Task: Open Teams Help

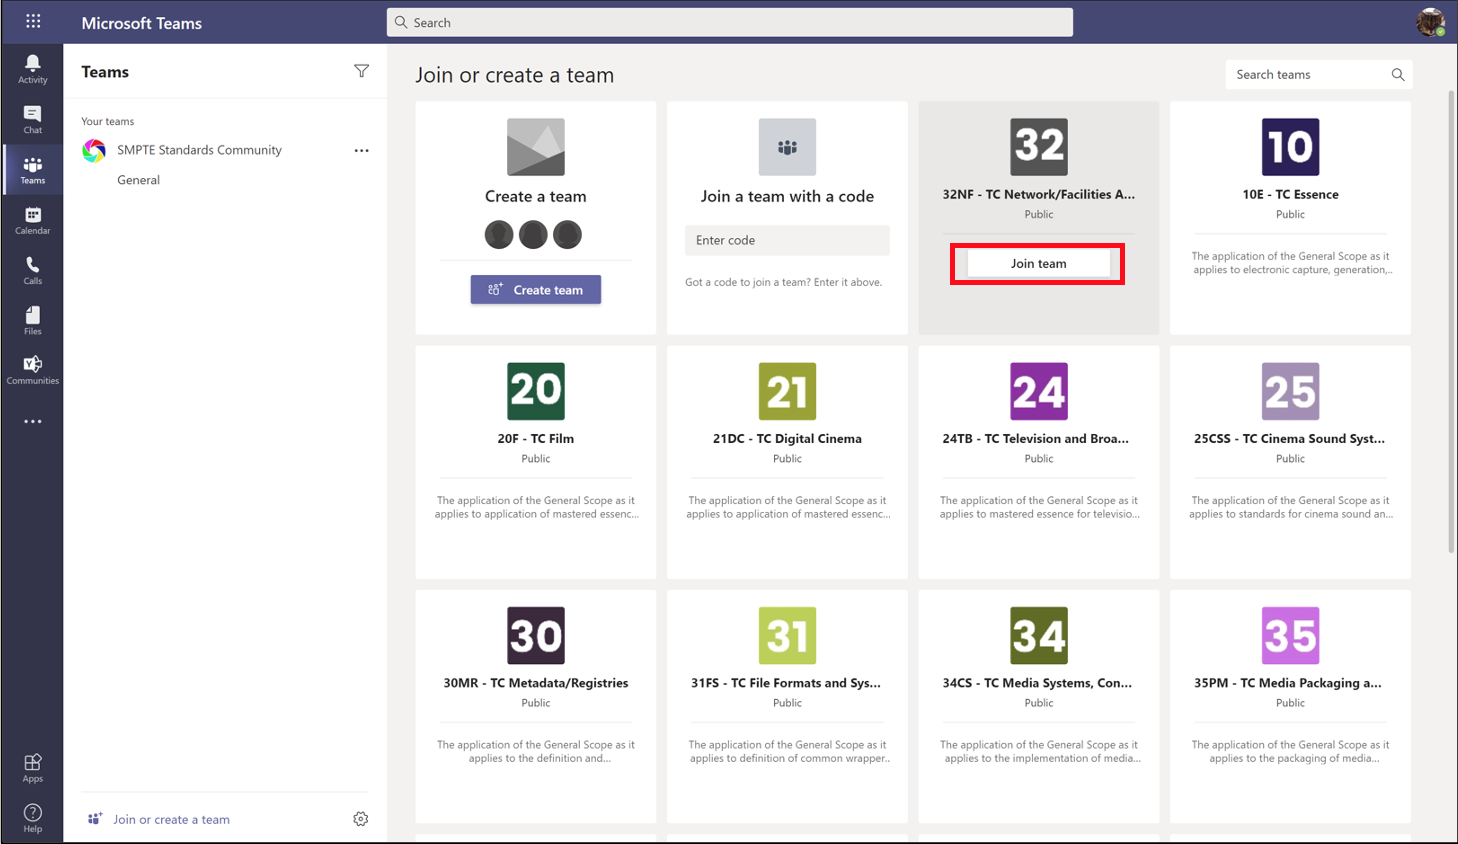Action: (32, 815)
